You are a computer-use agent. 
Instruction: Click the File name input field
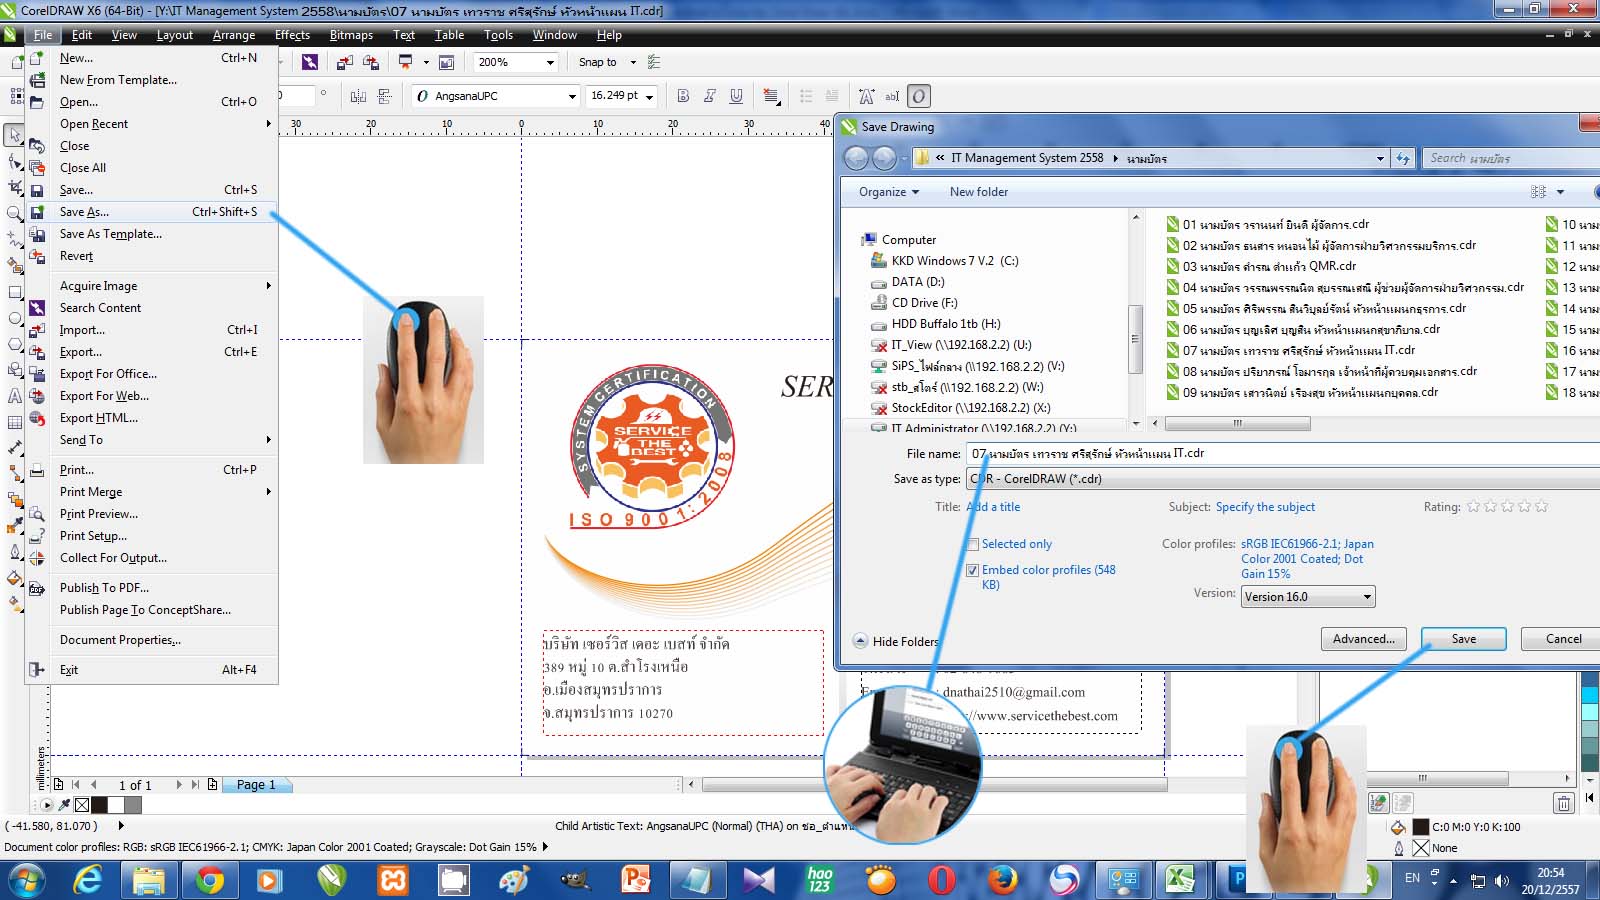coord(1280,454)
